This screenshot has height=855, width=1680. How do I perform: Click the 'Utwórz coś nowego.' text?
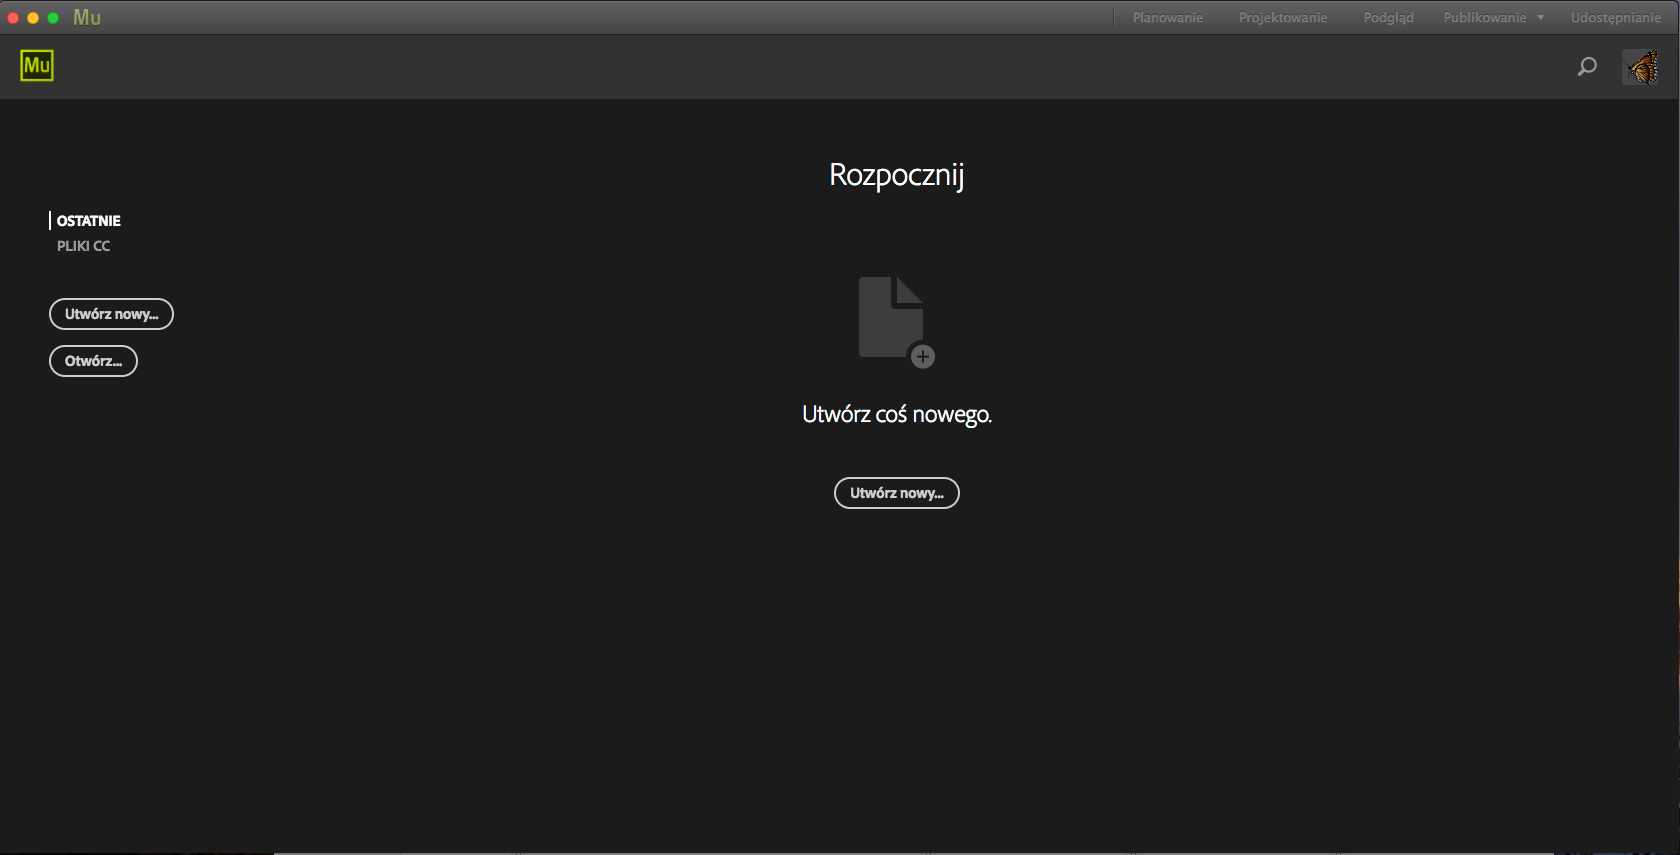coord(897,415)
